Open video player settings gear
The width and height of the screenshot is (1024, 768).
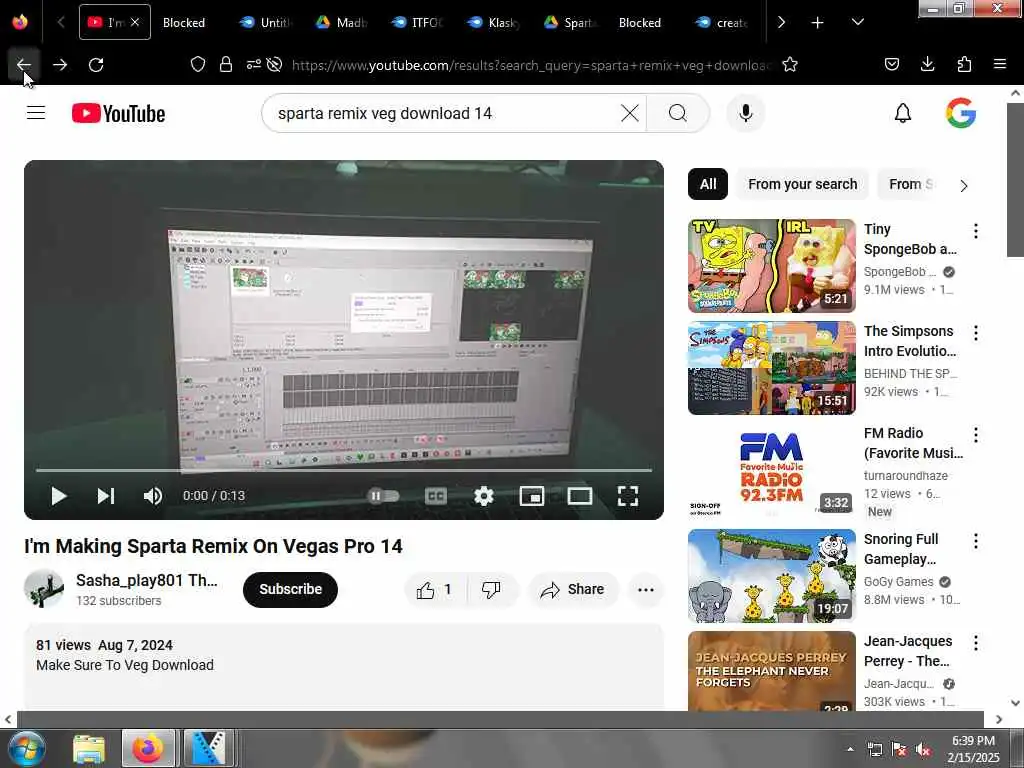click(x=484, y=496)
